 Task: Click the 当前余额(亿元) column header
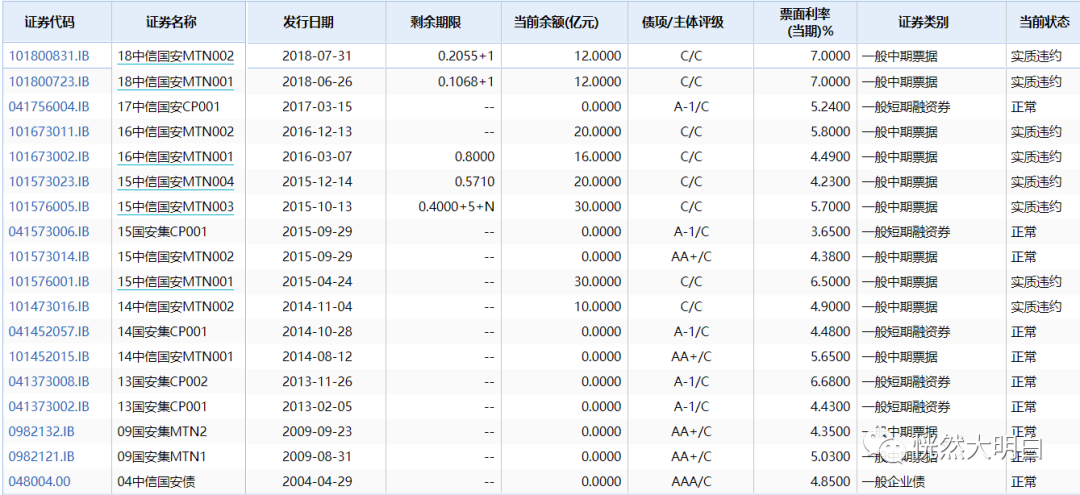(x=557, y=22)
